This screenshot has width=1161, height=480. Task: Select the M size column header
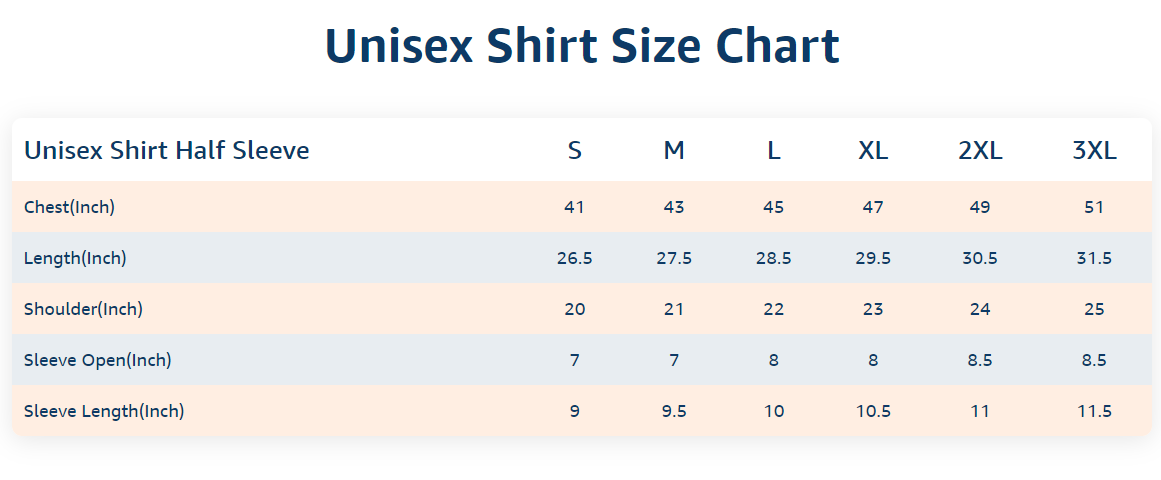[x=674, y=151]
